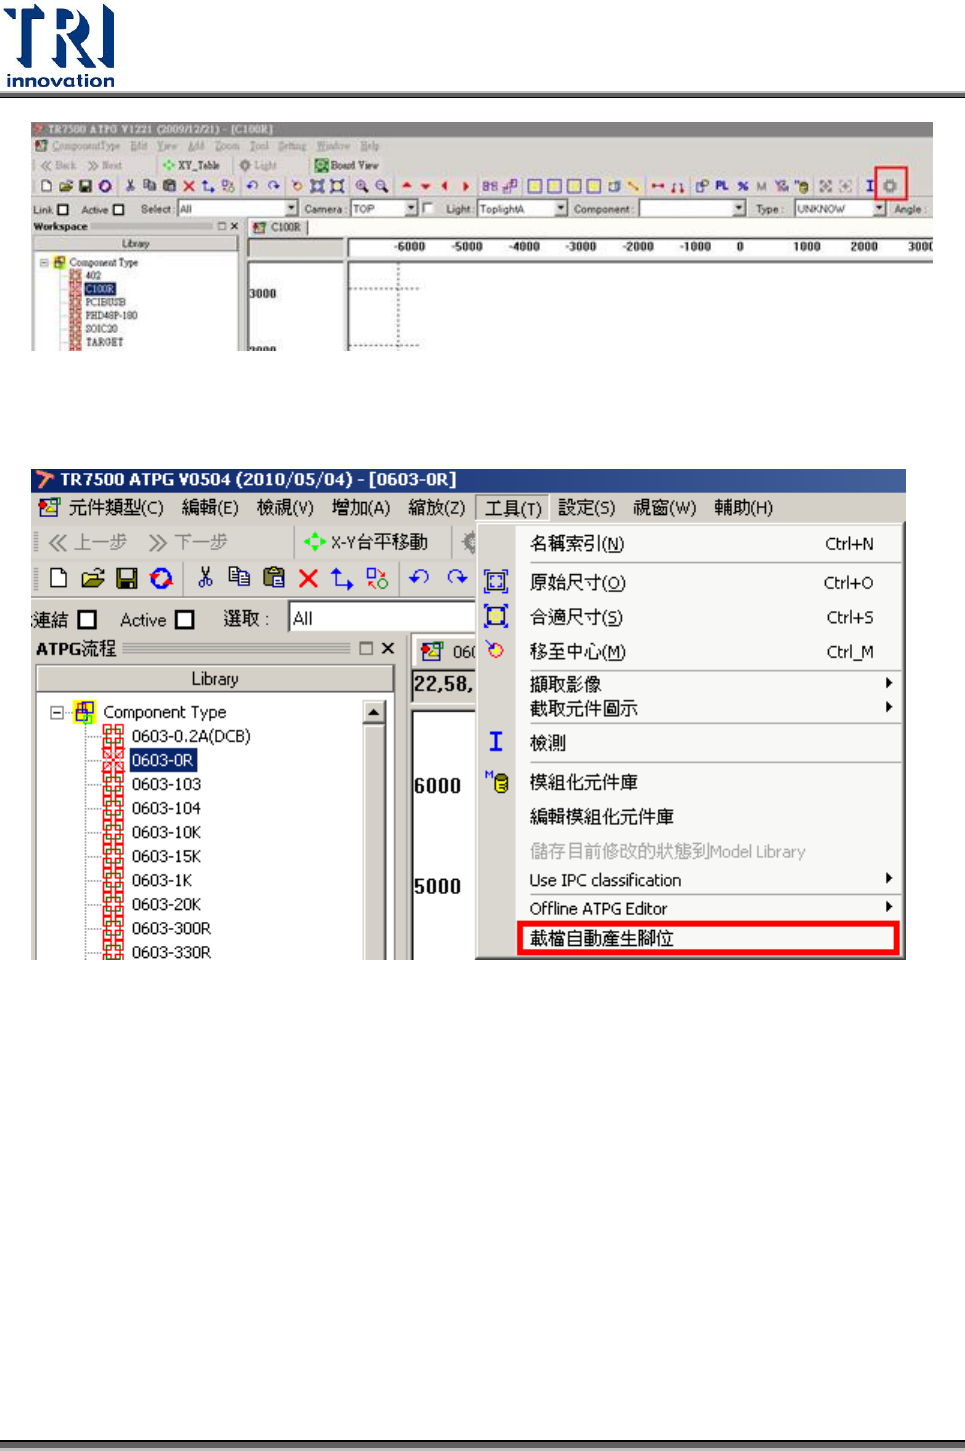Screen dimensions: 965x1451
Task: Click the 下一步 button
Action: coord(188,542)
